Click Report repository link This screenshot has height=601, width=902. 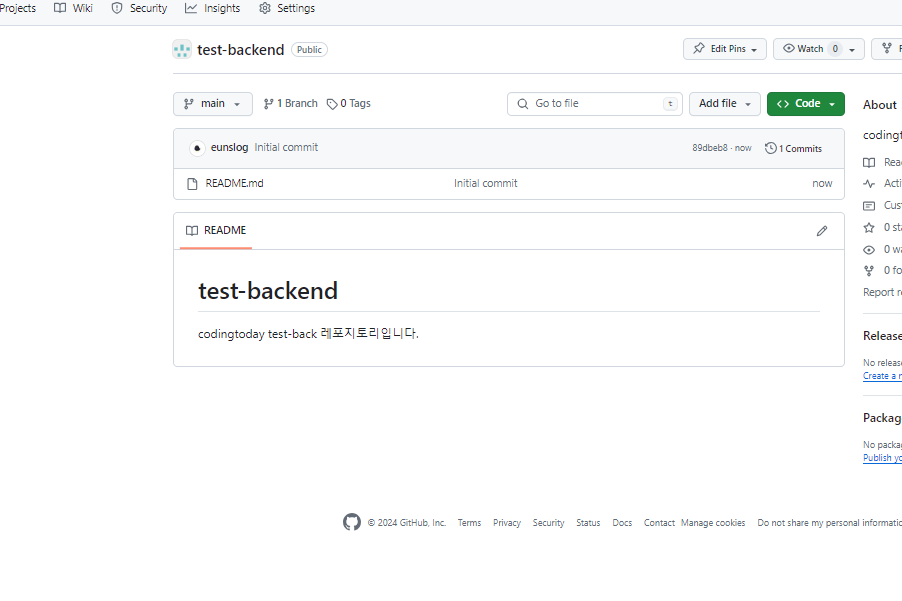882,292
